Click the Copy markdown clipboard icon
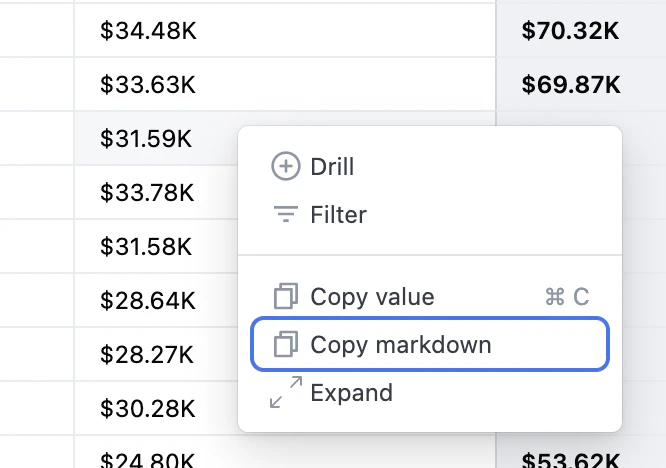This screenshot has width=666, height=468. [x=285, y=344]
